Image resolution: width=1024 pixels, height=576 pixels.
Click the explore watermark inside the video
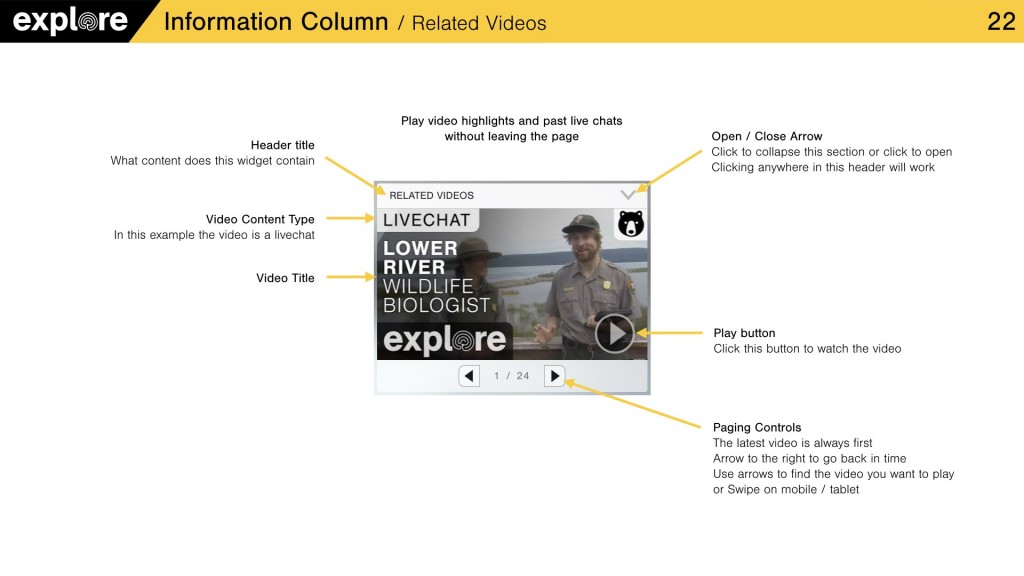444,340
